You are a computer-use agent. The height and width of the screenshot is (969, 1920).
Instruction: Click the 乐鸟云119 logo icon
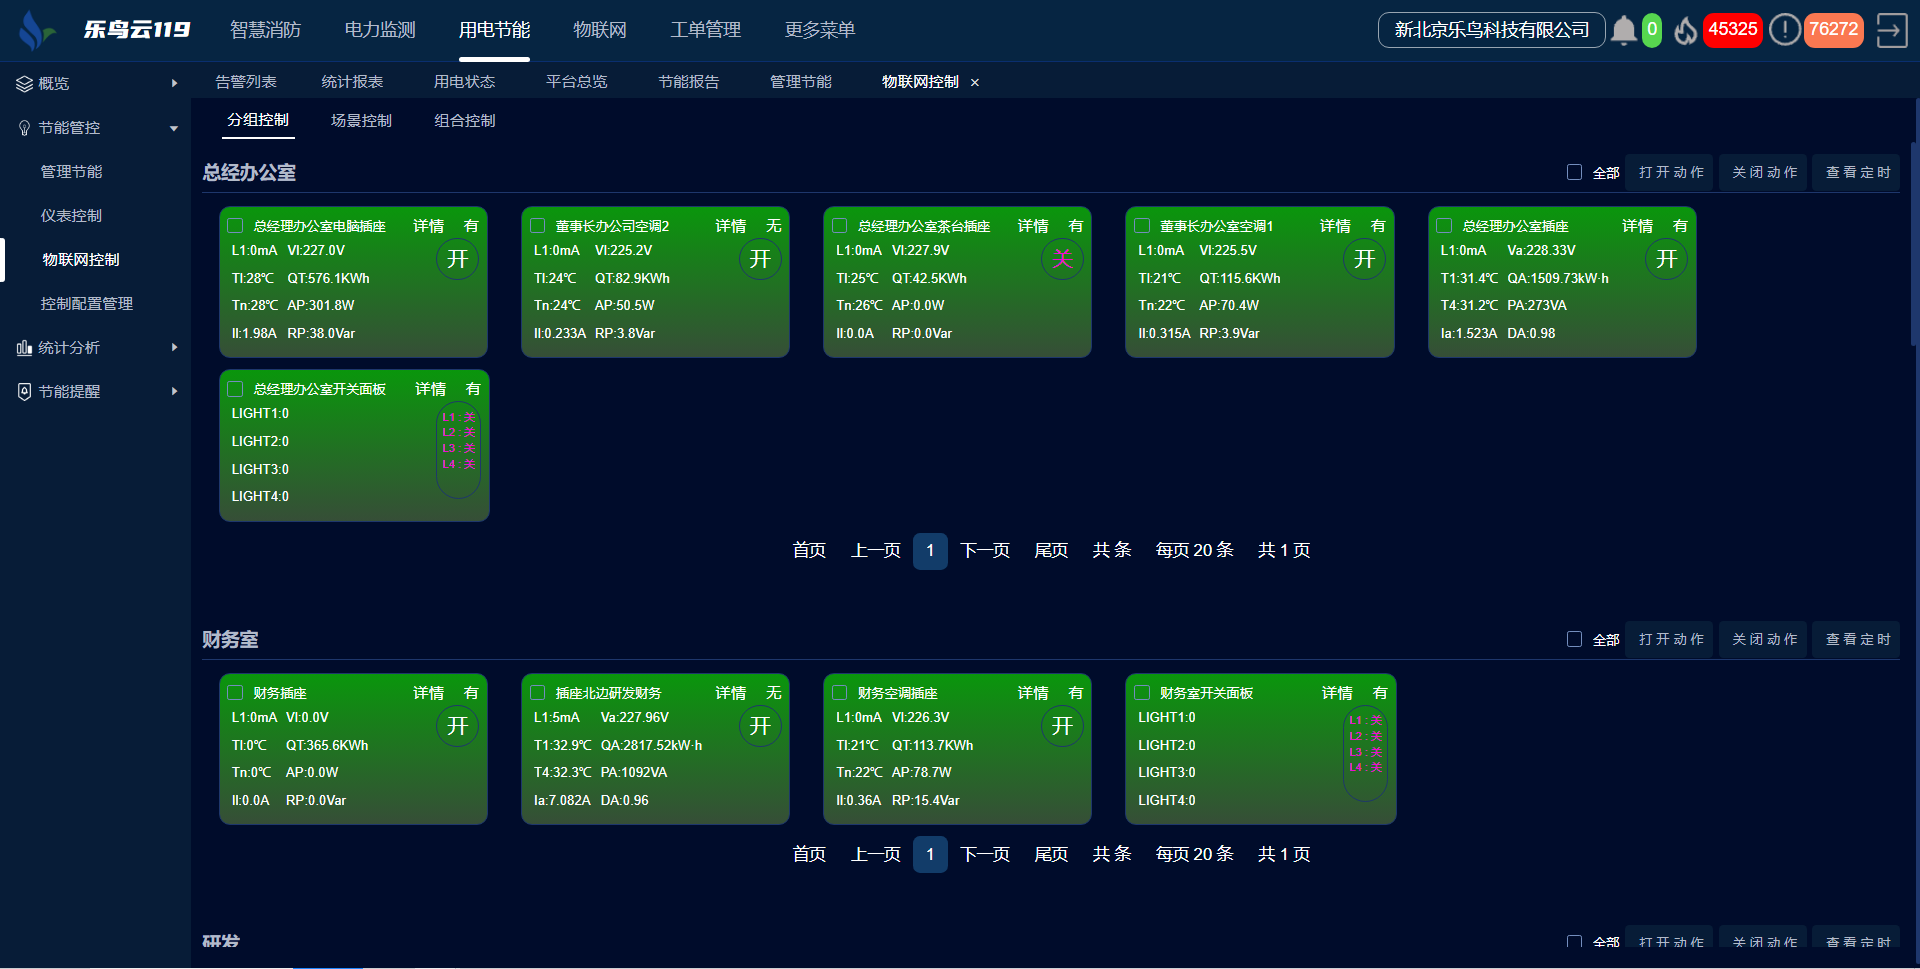pos(36,30)
